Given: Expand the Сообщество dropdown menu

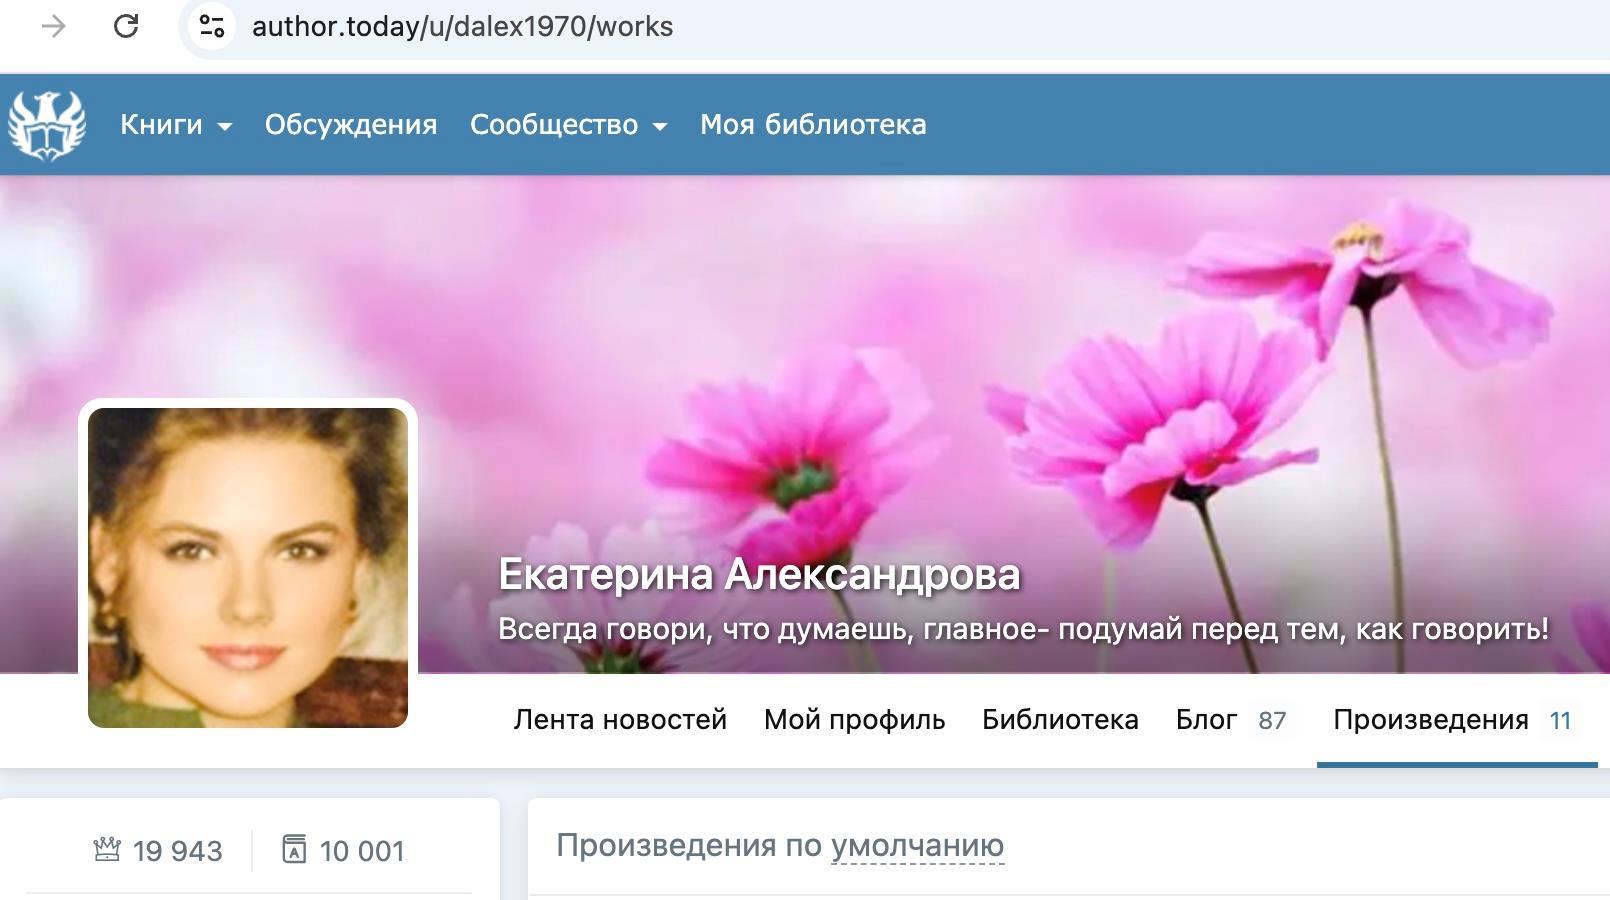Looking at the screenshot, I should (x=568, y=125).
